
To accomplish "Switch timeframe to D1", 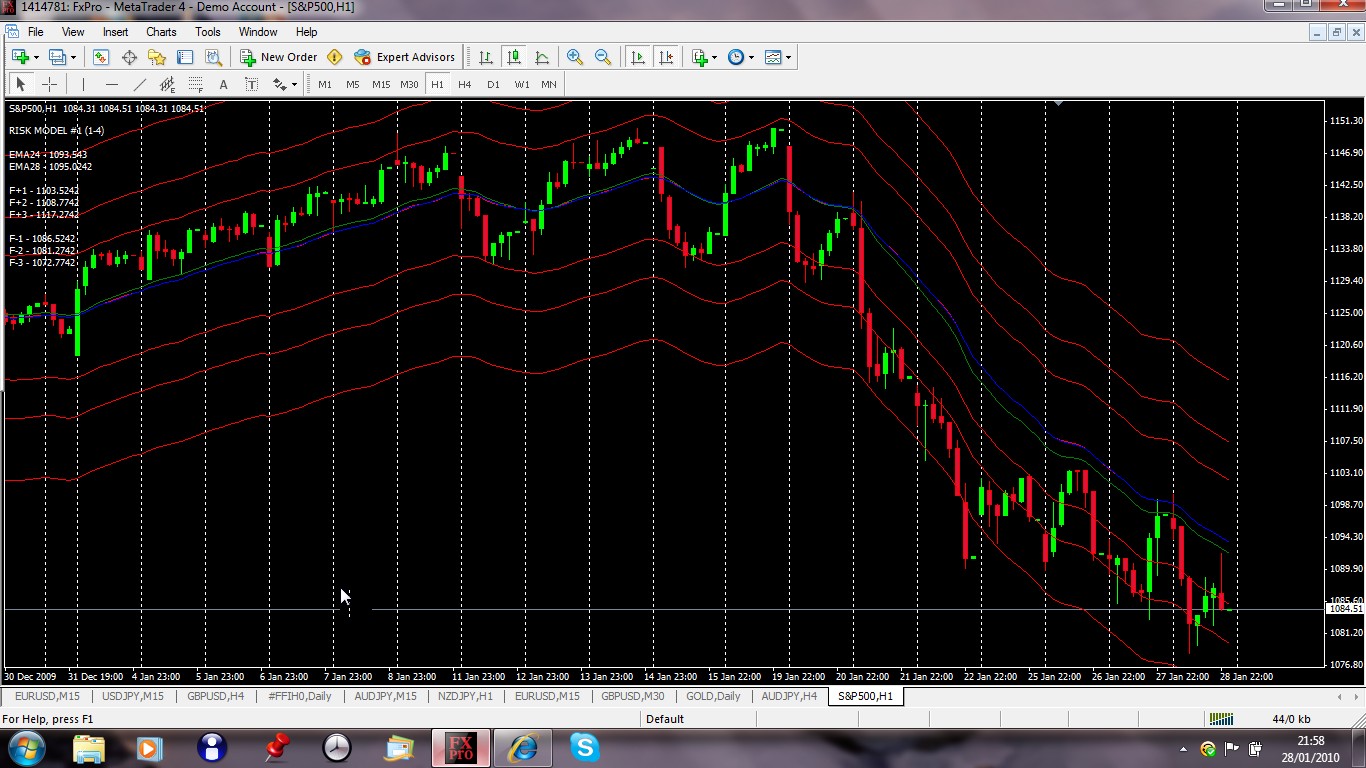I will [x=493, y=84].
